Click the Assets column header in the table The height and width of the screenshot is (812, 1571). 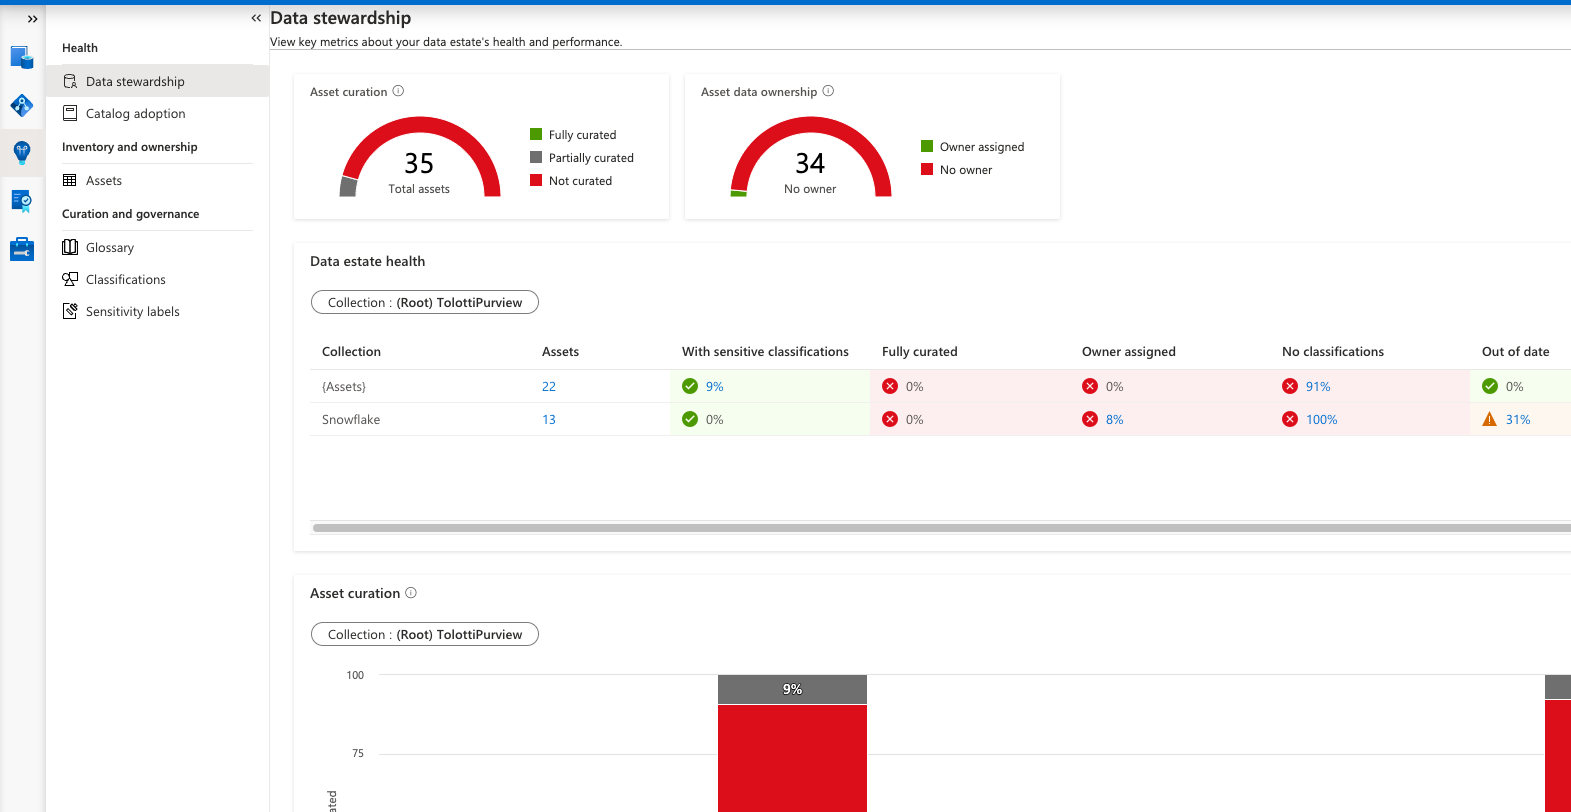[x=560, y=352]
